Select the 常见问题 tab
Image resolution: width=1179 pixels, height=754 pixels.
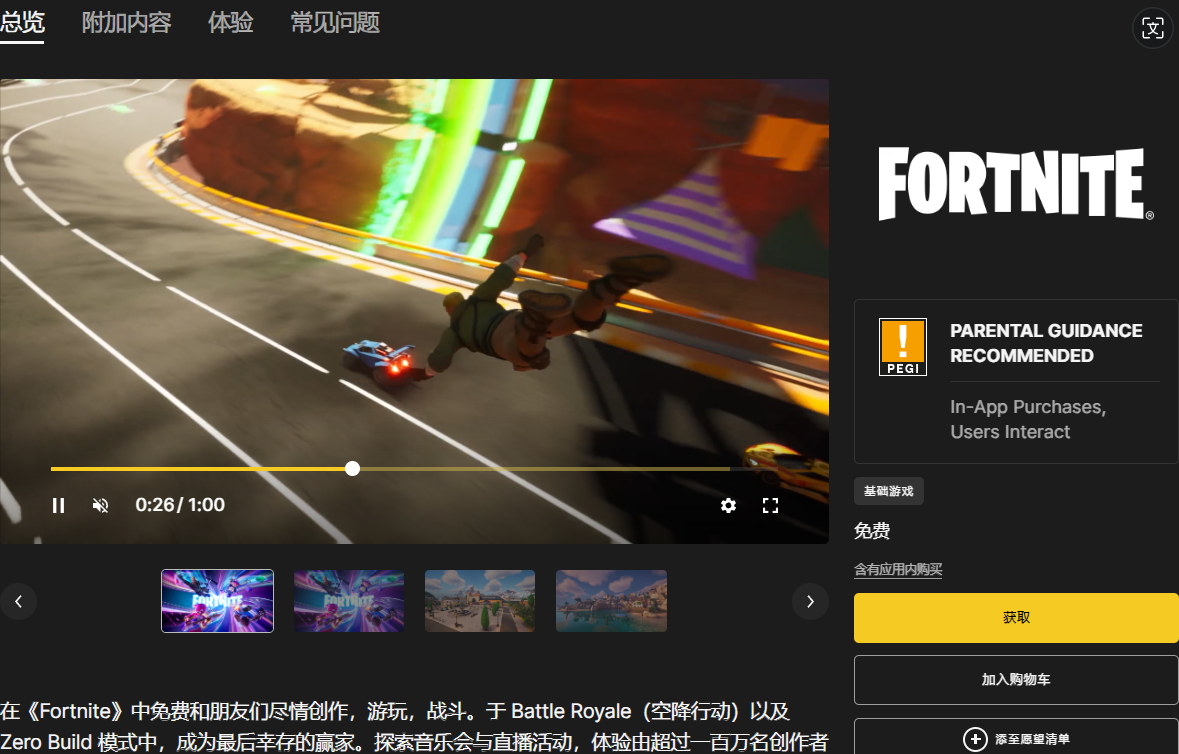(335, 23)
